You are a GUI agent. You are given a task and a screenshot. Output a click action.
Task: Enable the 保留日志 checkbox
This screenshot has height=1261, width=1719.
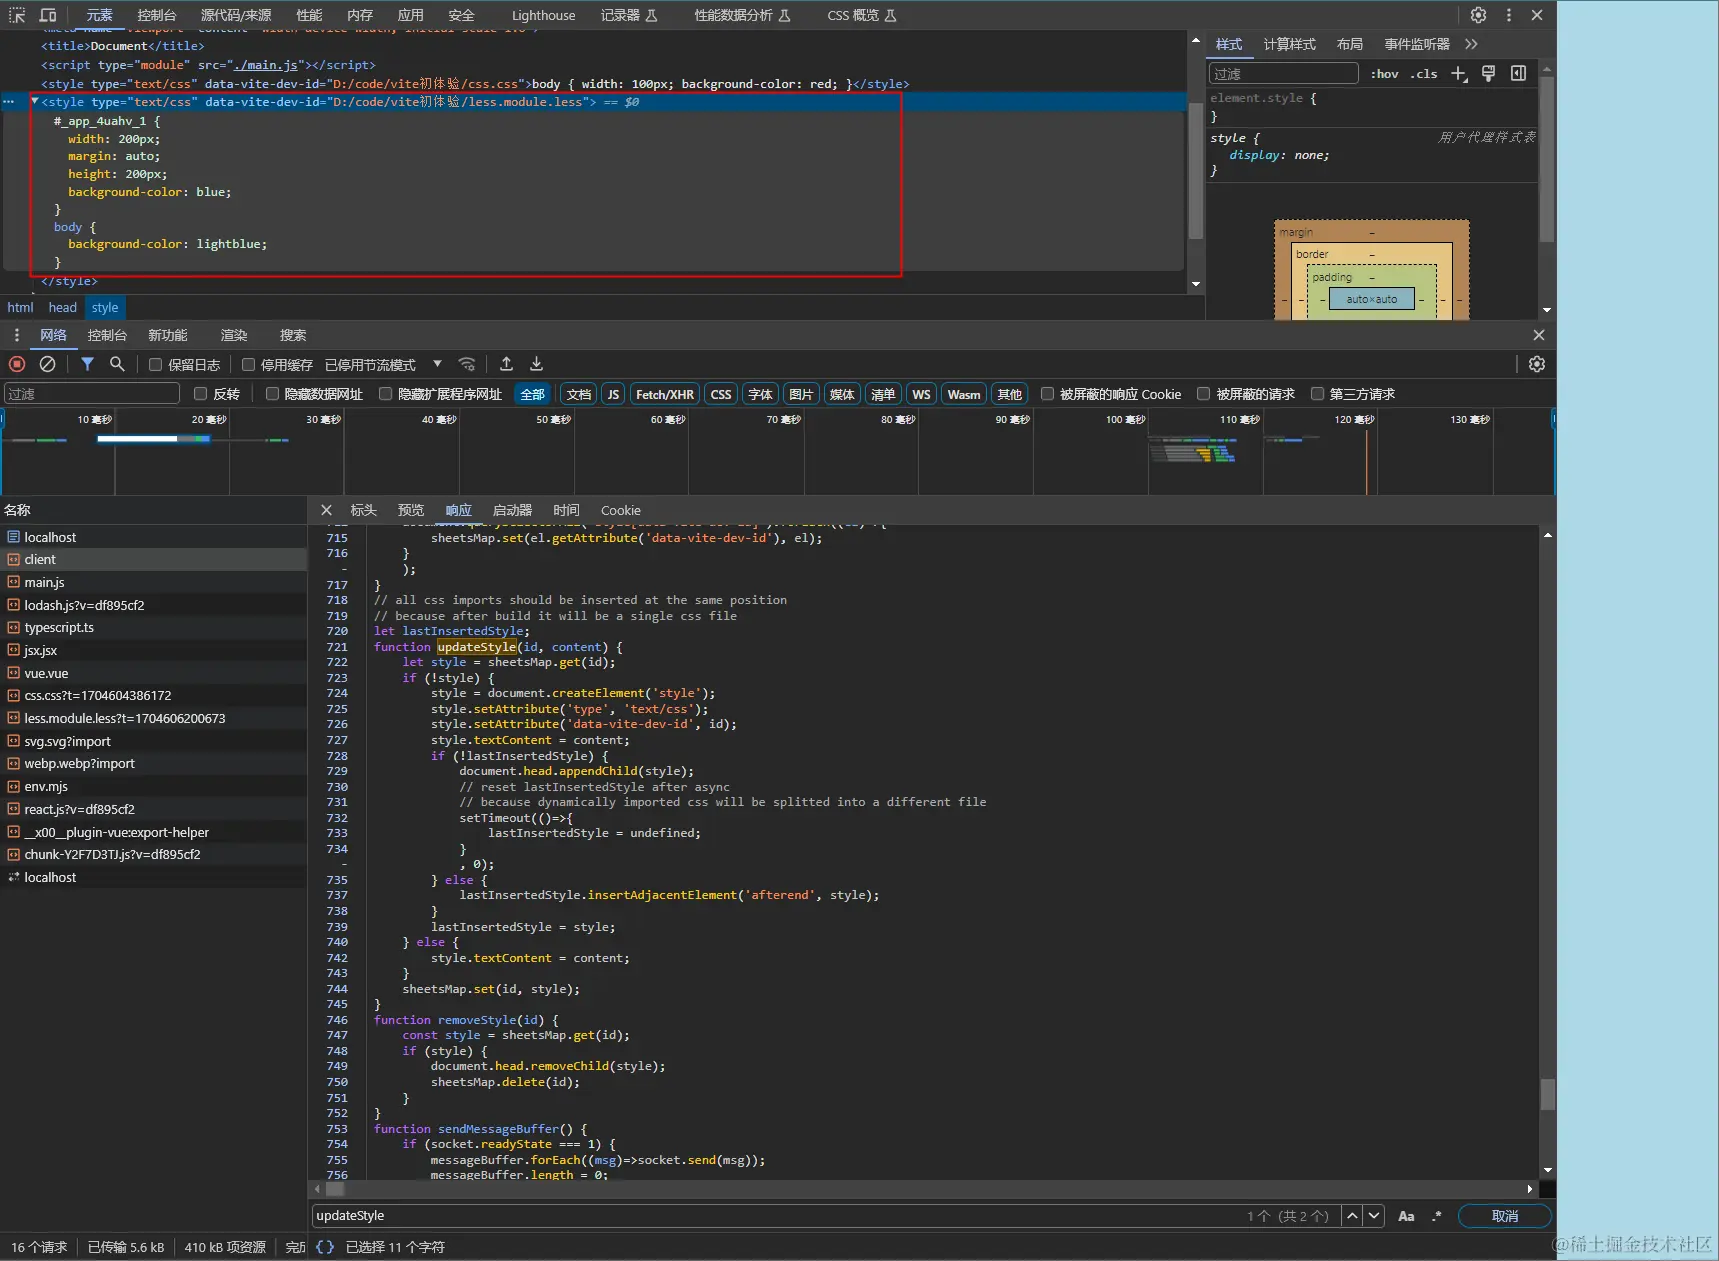click(156, 365)
